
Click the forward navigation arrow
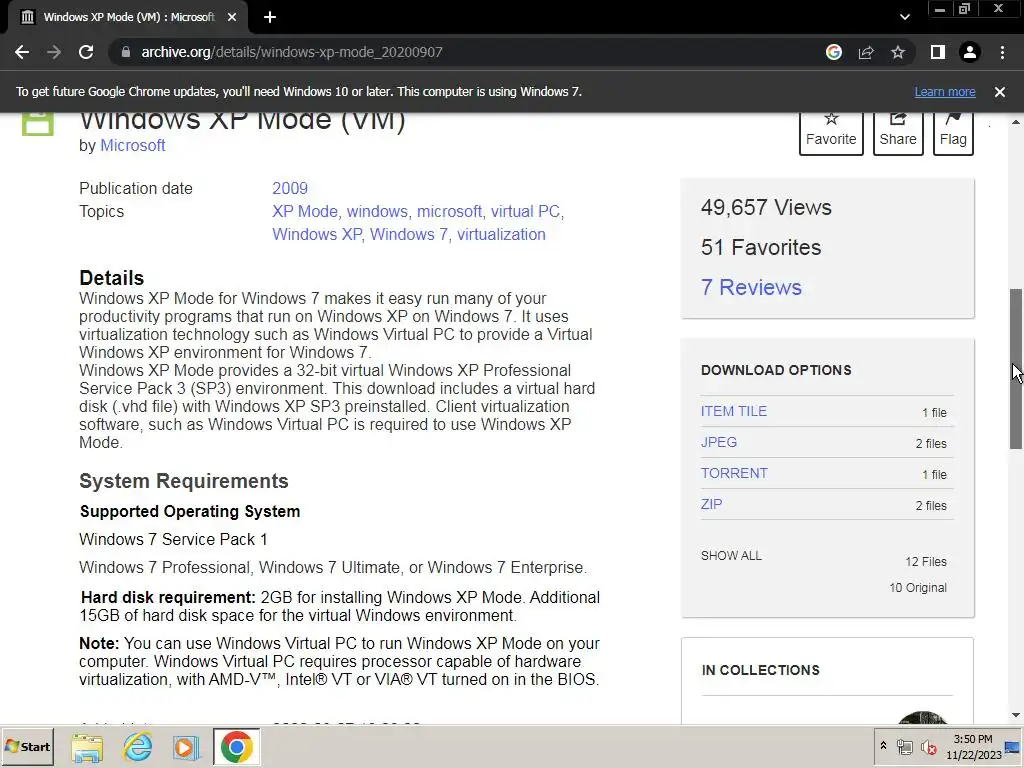coord(54,52)
